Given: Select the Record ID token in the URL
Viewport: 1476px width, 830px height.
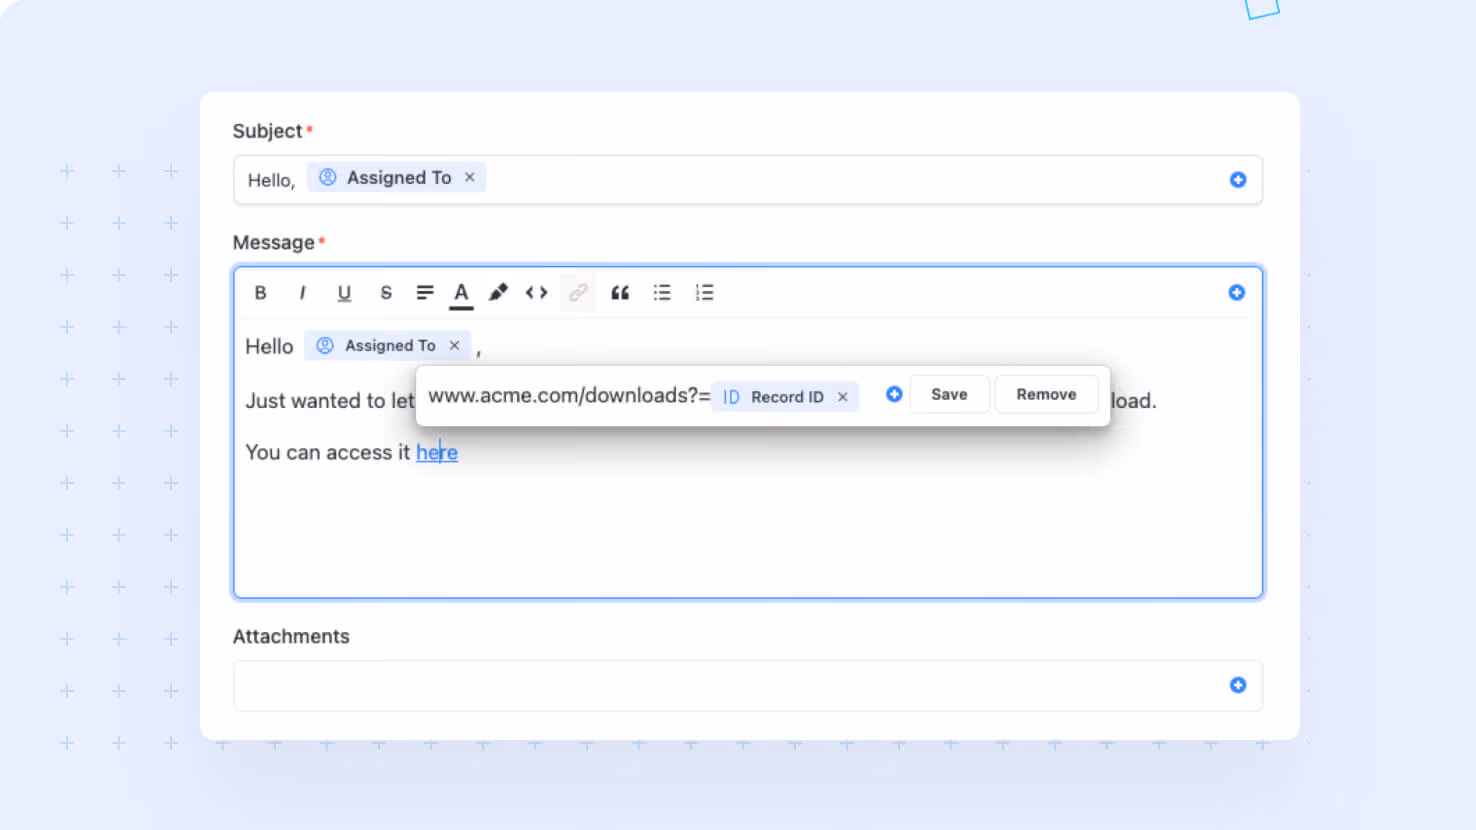Looking at the screenshot, I should pos(786,397).
